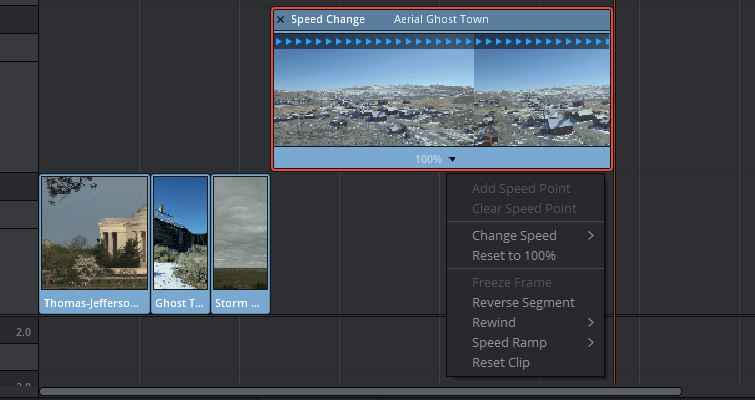The width and height of the screenshot is (755, 400).
Task: Open the 100% speed dropdown arrow
Action: [x=452, y=159]
